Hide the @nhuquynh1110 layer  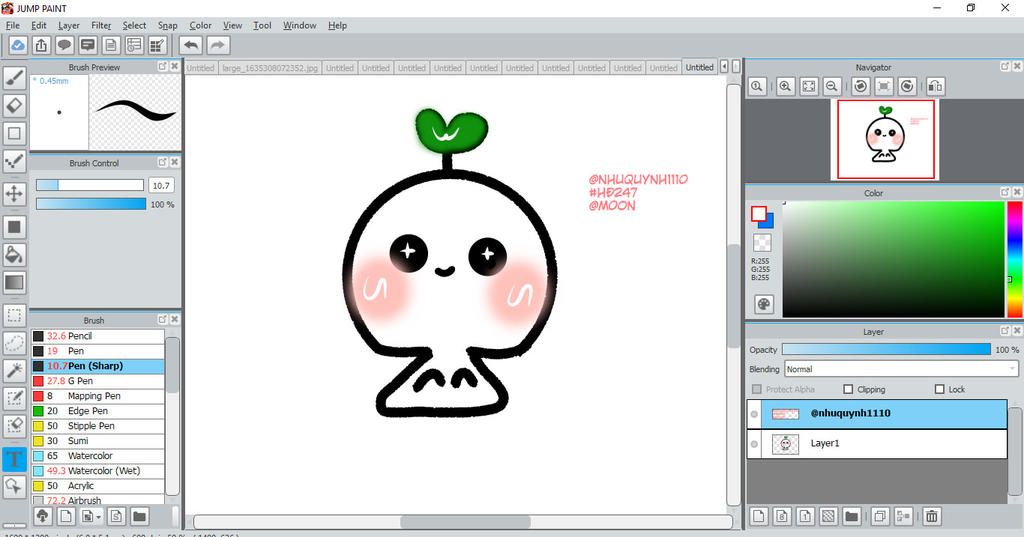754,414
